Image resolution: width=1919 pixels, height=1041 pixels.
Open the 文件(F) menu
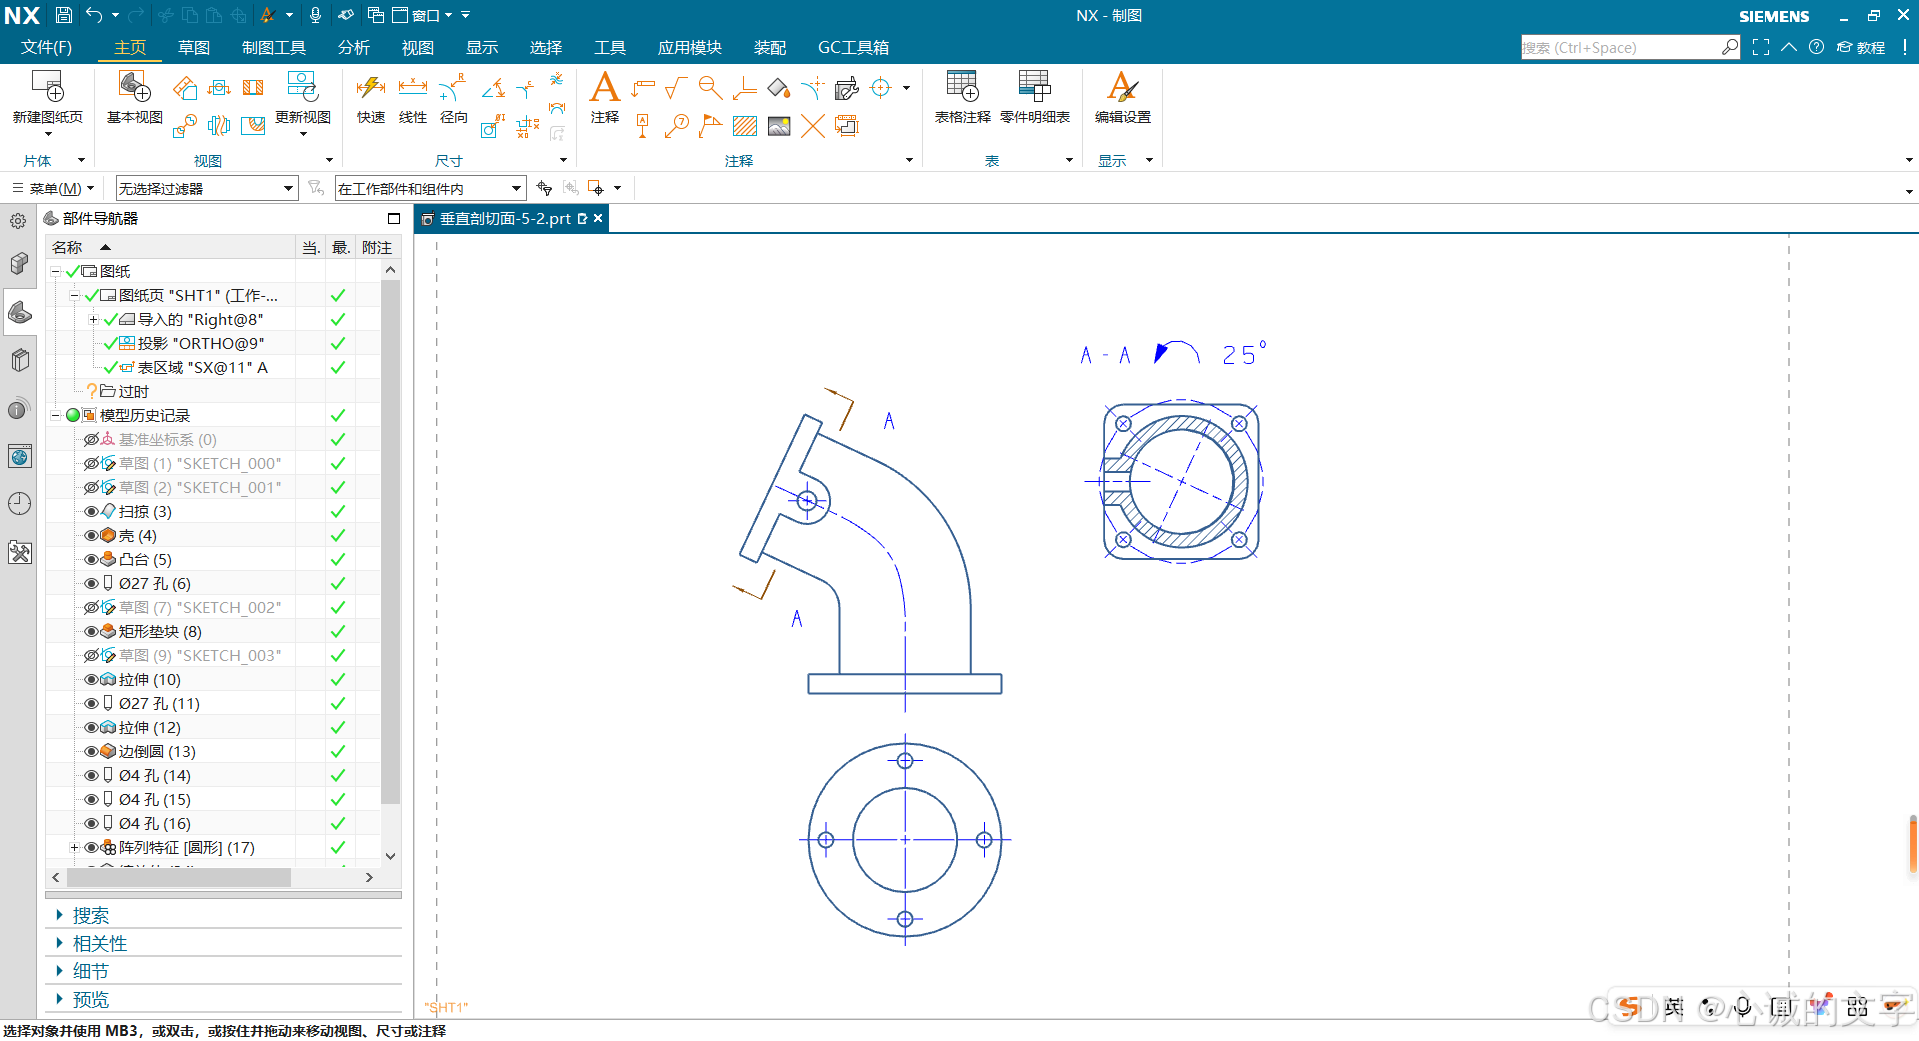46,47
